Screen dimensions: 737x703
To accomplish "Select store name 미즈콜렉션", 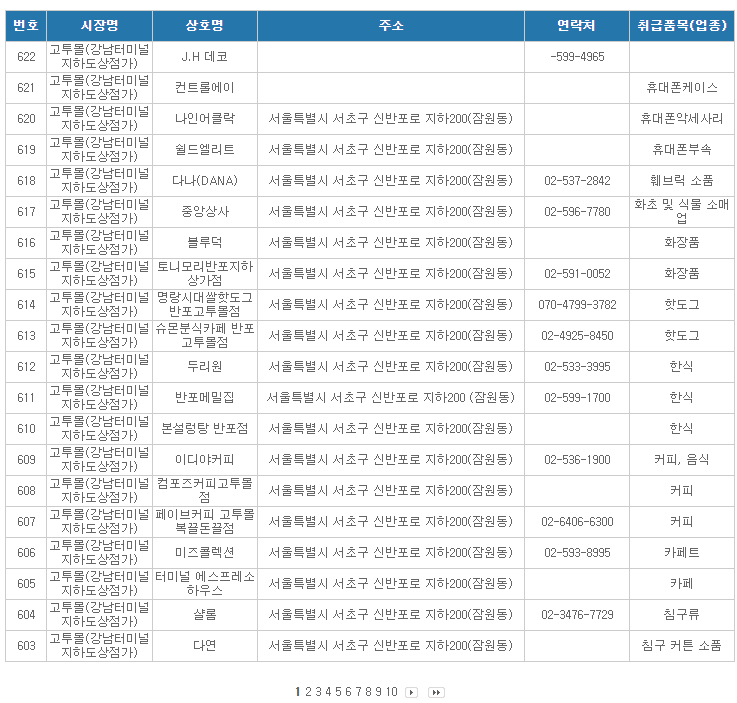I will point(204,553).
